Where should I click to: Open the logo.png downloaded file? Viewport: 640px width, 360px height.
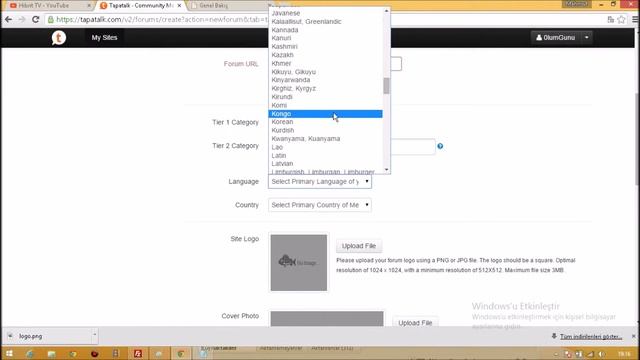pyautogui.click(x=49, y=336)
